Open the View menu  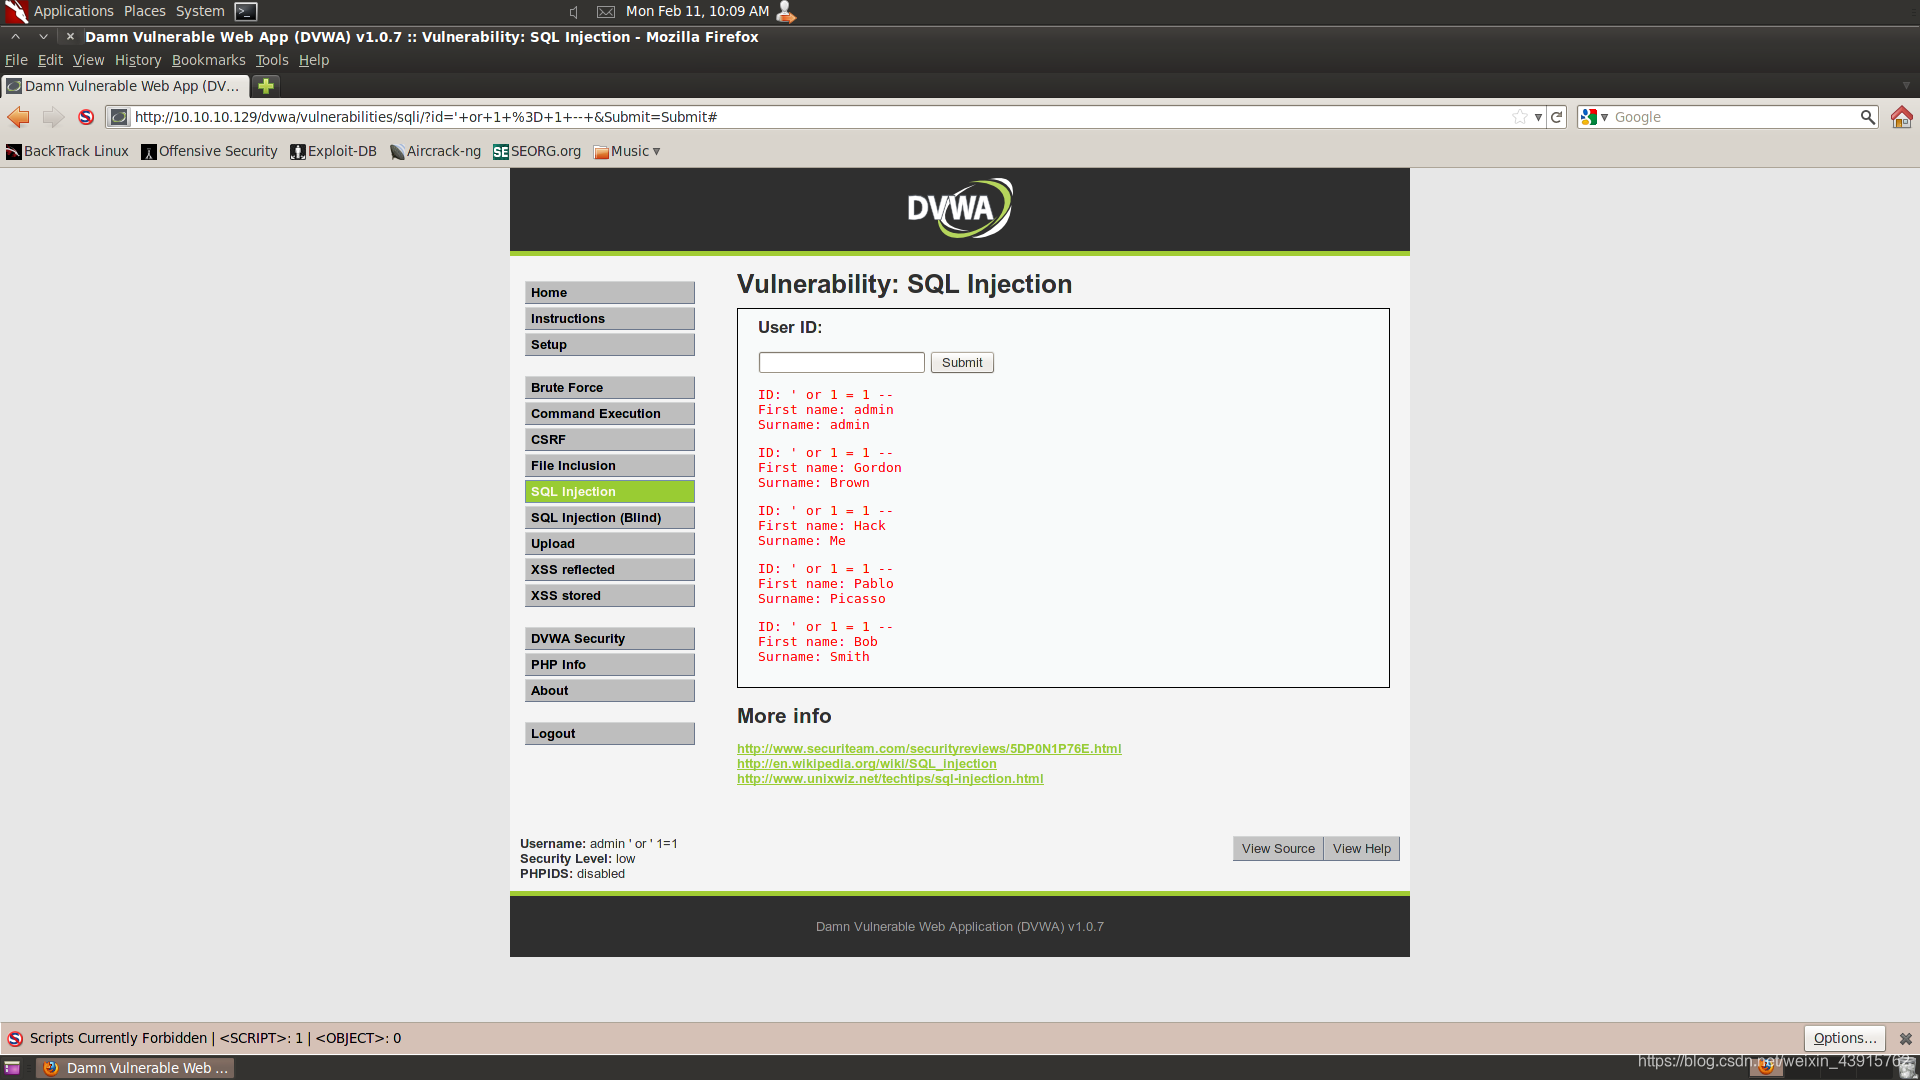[88, 60]
